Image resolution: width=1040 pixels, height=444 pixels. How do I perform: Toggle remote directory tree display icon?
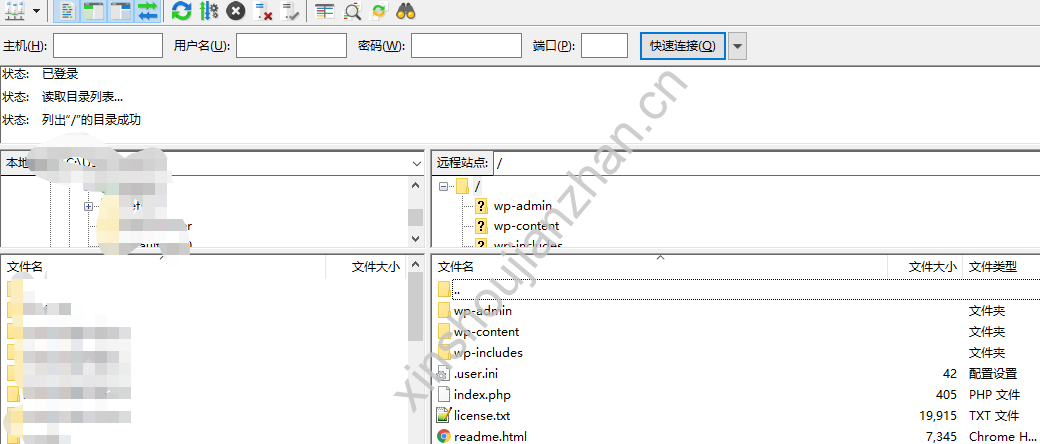pos(121,11)
